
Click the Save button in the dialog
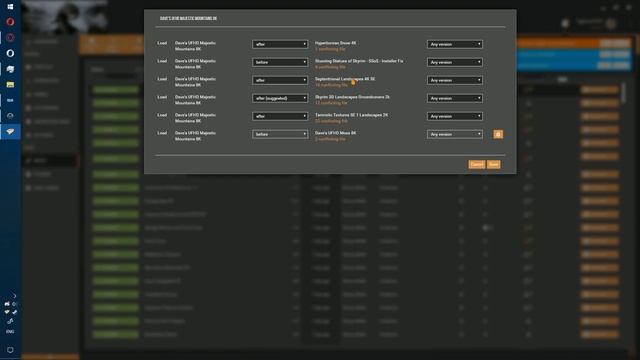click(x=493, y=164)
